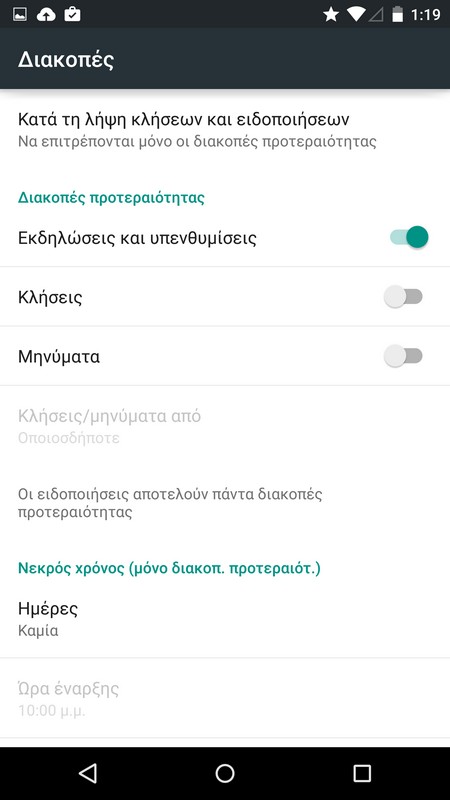Turn on the Μηνύματα toggle
The height and width of the screenshot is (800, 450).
pos(404,356)
